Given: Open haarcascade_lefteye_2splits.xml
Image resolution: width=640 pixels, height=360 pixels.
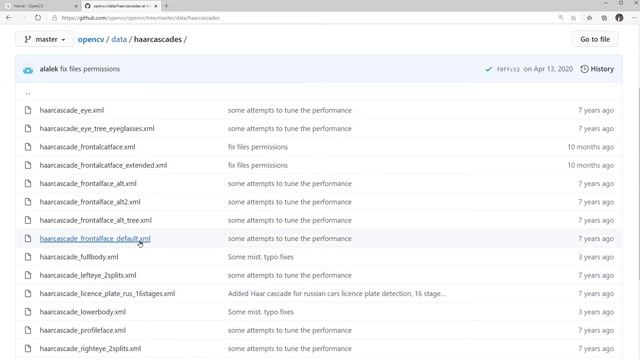Looking at the screenshot, I should coord(88,276).
